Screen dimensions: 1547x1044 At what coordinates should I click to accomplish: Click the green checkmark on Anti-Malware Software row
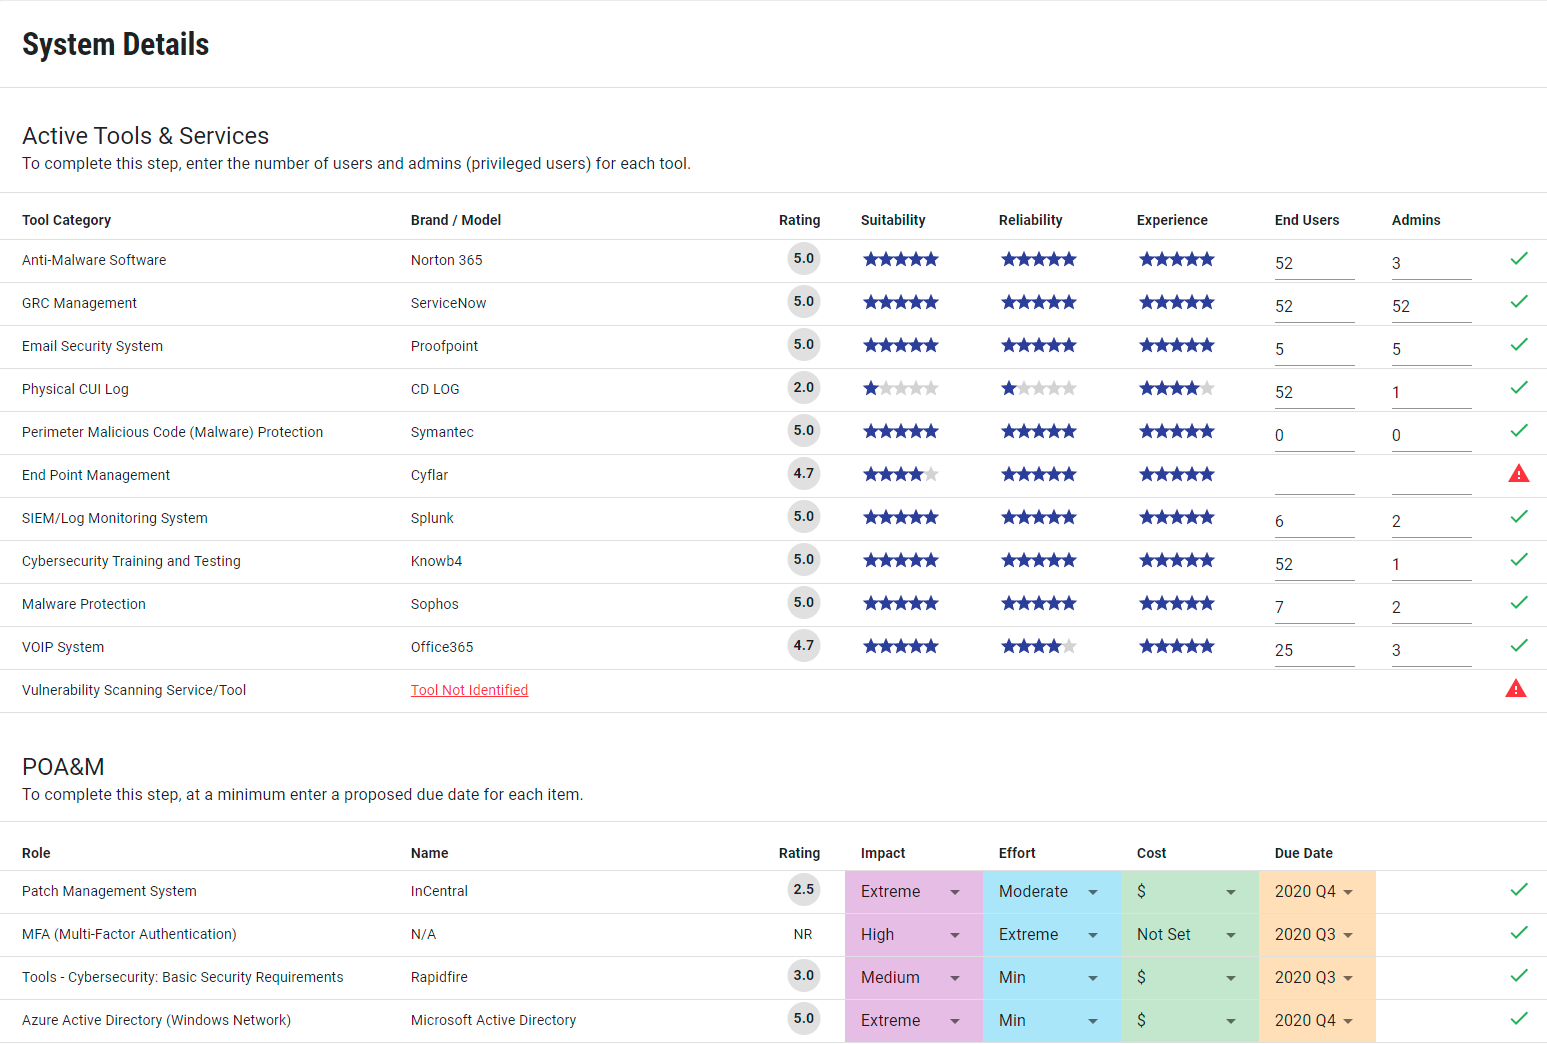[1518, 259]
